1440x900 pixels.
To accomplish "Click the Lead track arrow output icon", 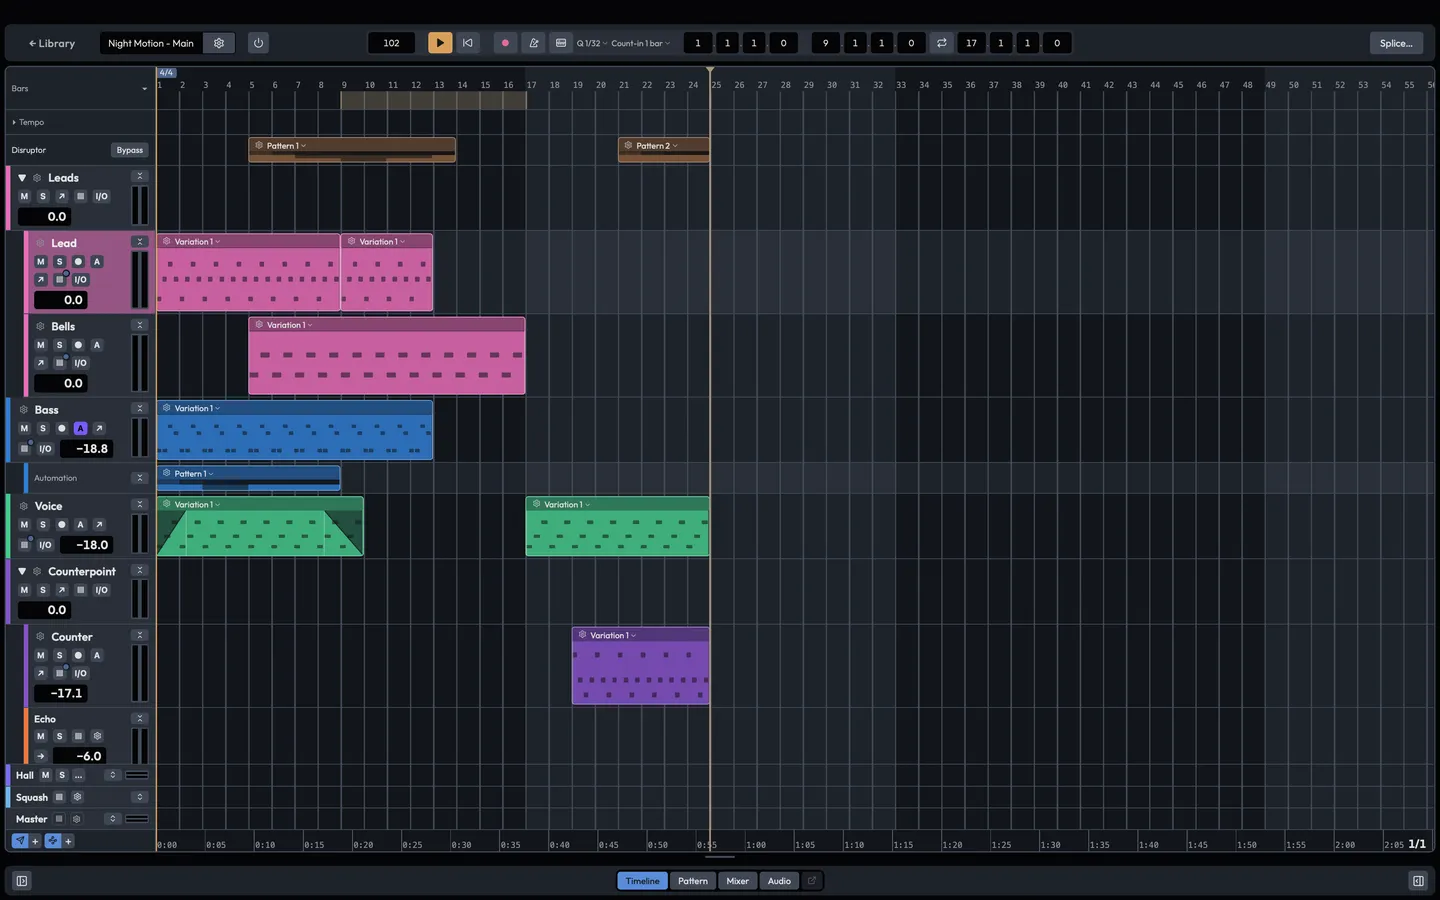I will pyautogui.click(x=40, y=280).
